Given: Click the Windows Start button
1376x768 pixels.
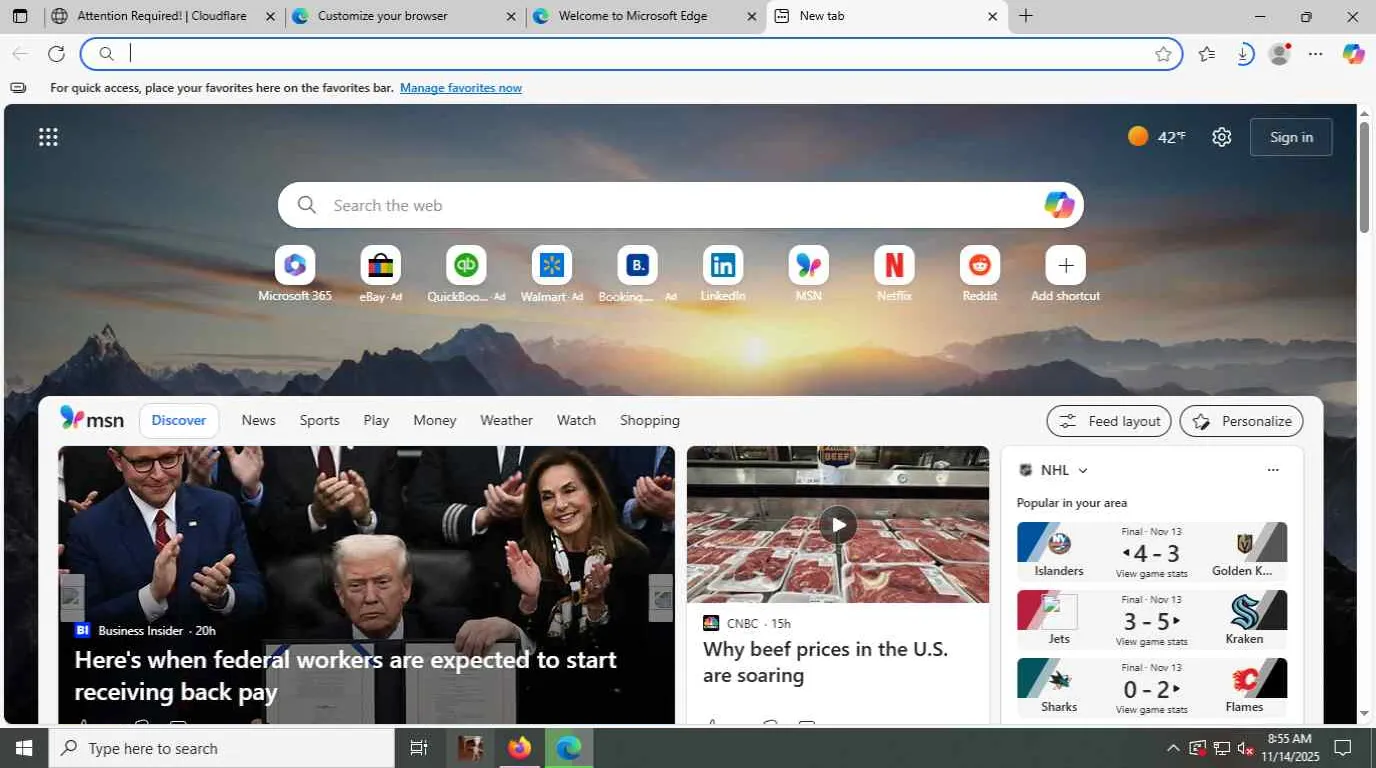Looking at the screenshot, I should [x=24, y=748].
